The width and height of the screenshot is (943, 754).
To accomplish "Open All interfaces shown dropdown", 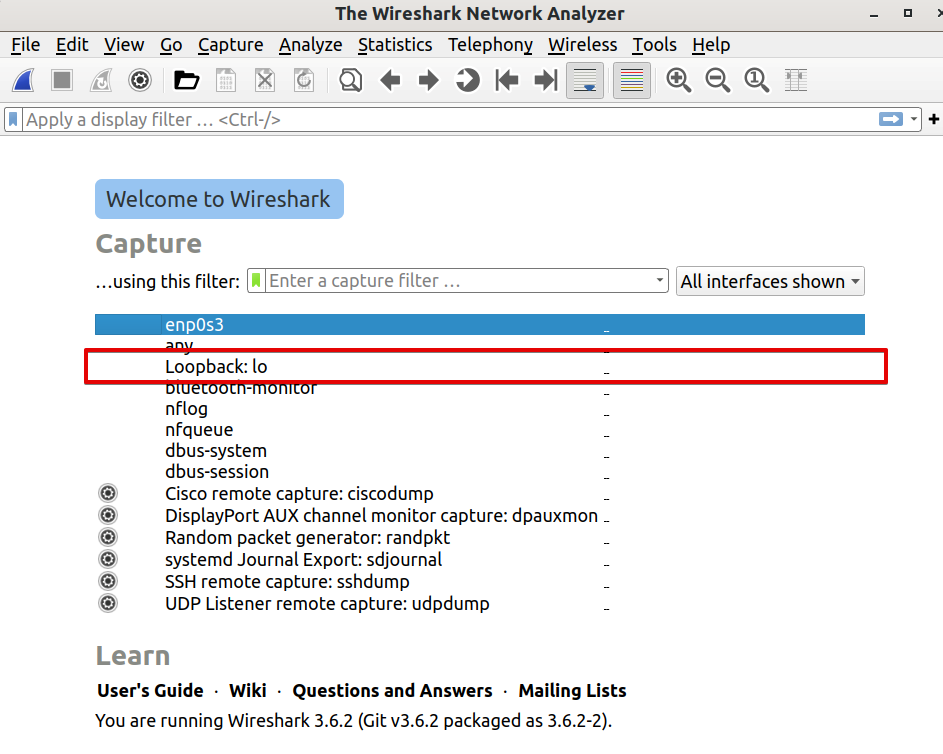I will pyautogui.click(x=770, y=281).
